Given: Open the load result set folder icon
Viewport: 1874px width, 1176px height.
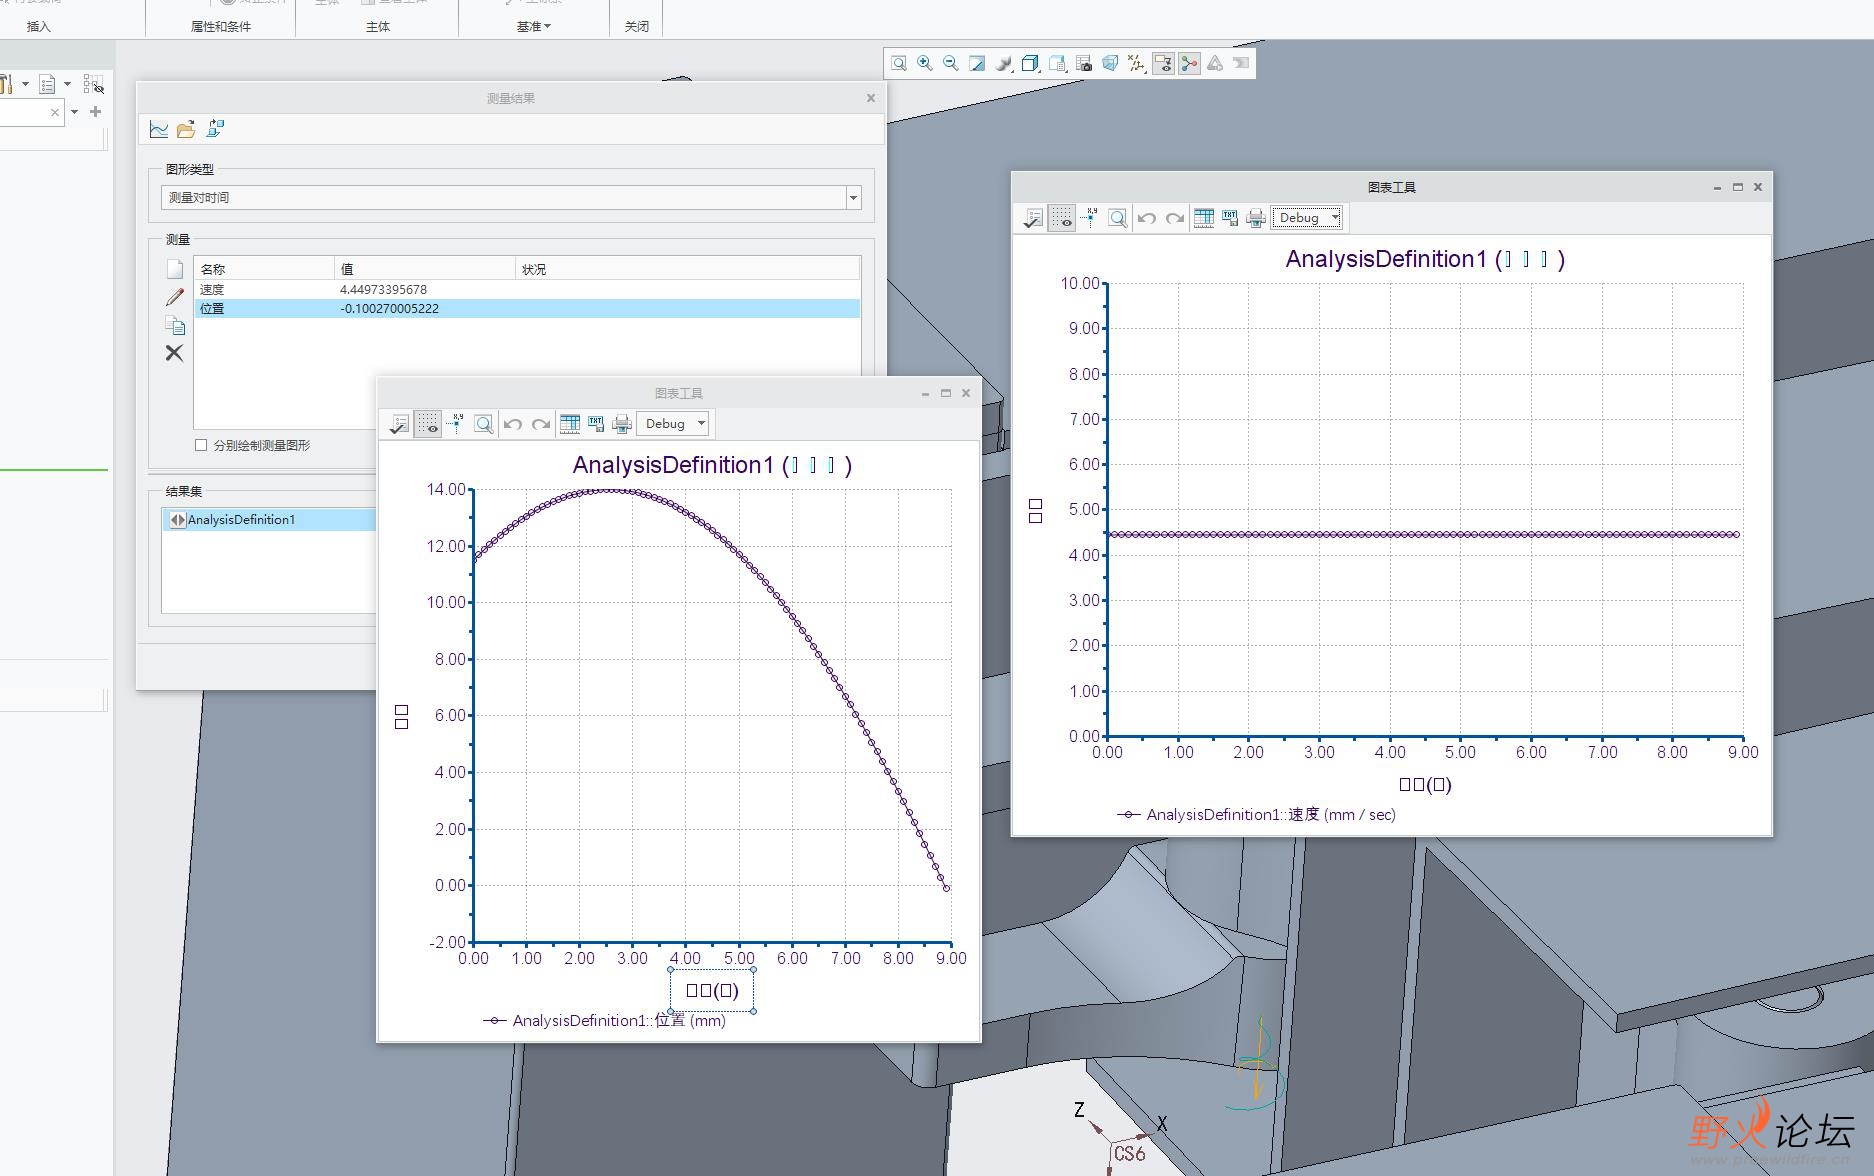Looking at the screenshot, I should coord(186,129).
